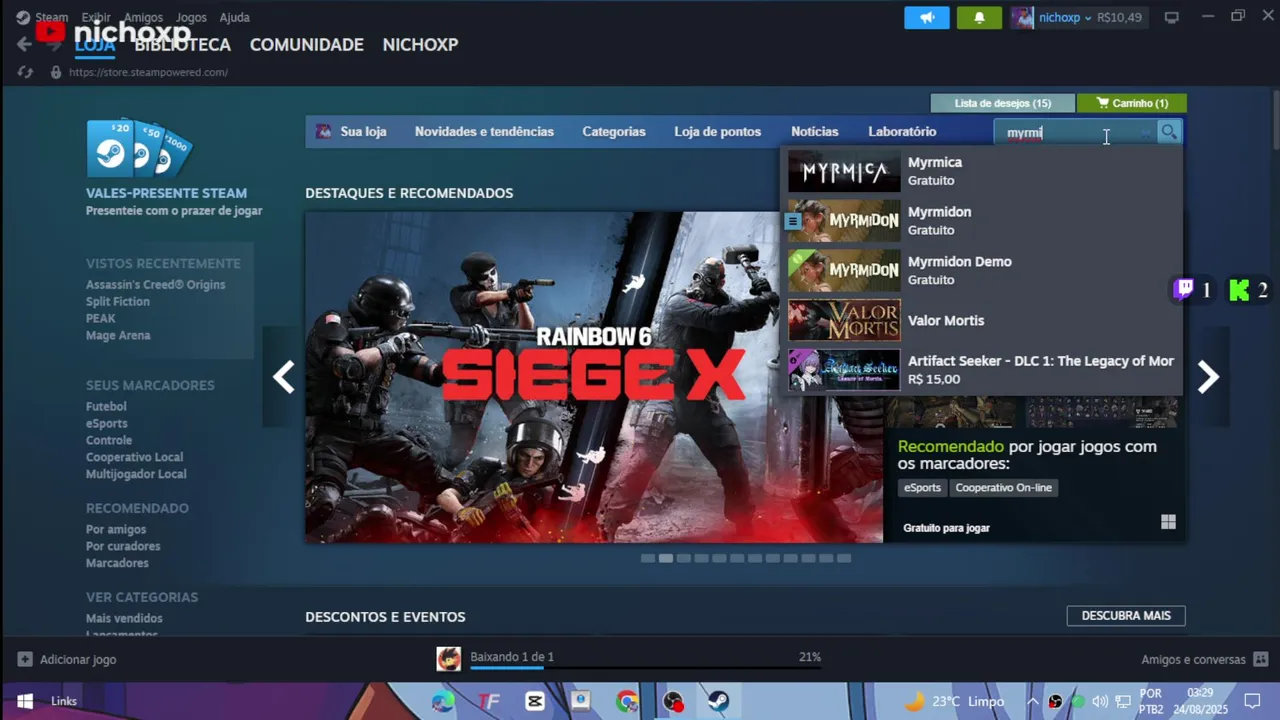Viewport: 1280px width, 720px height.
Task: Expand the nichoxp account dropdown
Action: pos(1088,18)
